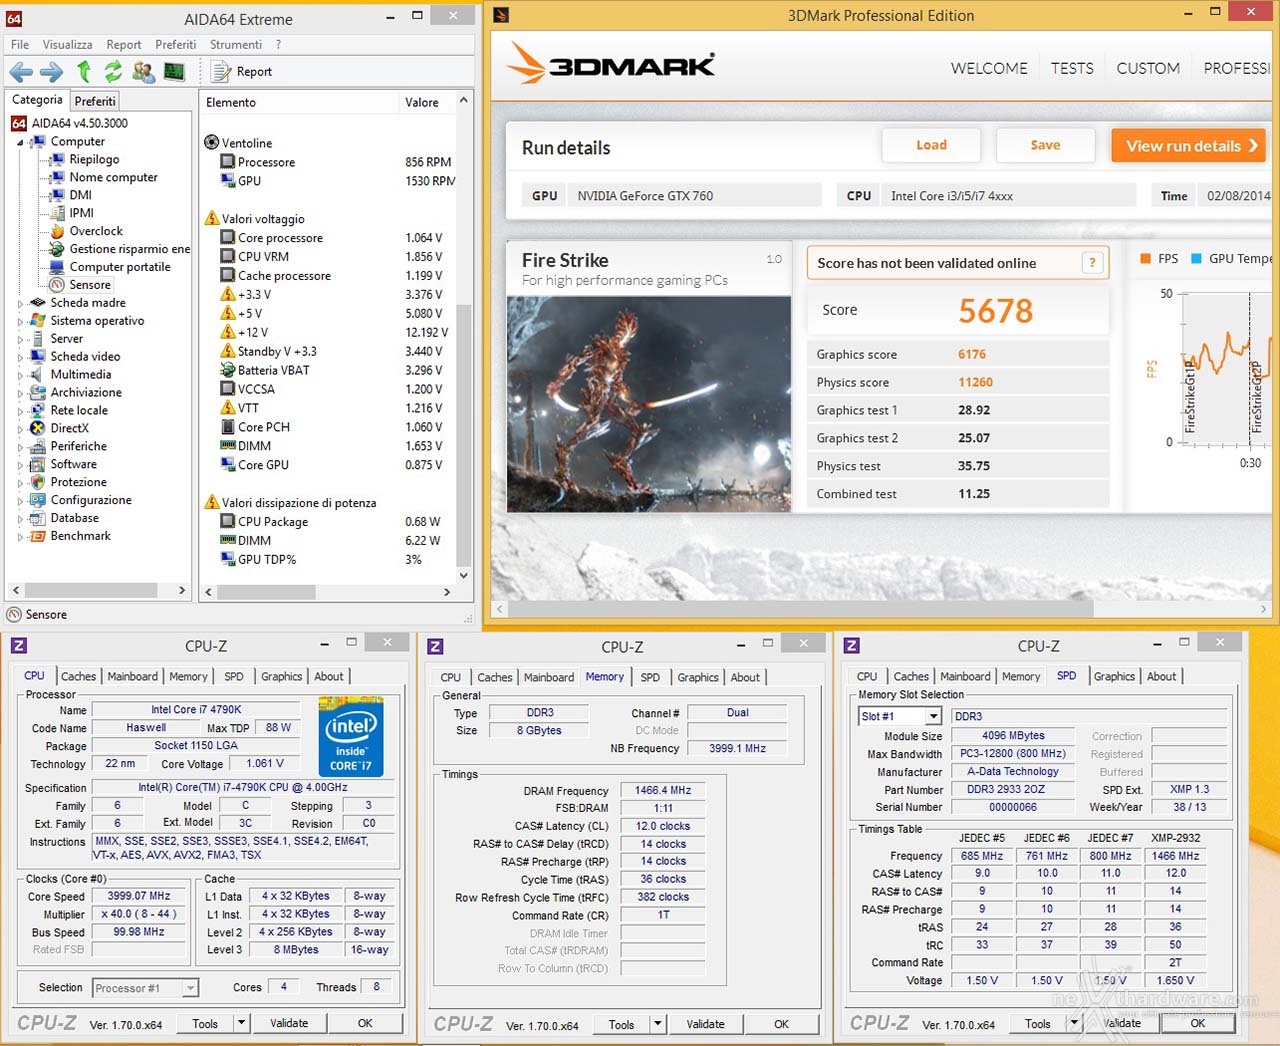Select the AIDA64 v4.50.3000 root node

pyautogui.click(x=79, y=123)
